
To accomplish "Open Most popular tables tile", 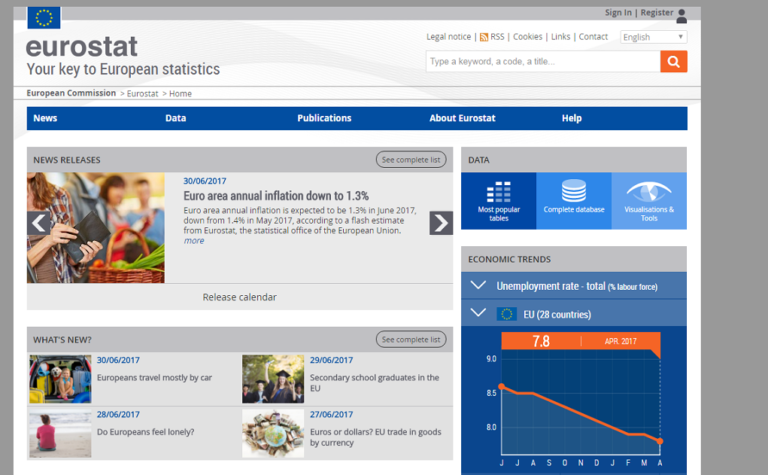I will click(x=499, y=201).
